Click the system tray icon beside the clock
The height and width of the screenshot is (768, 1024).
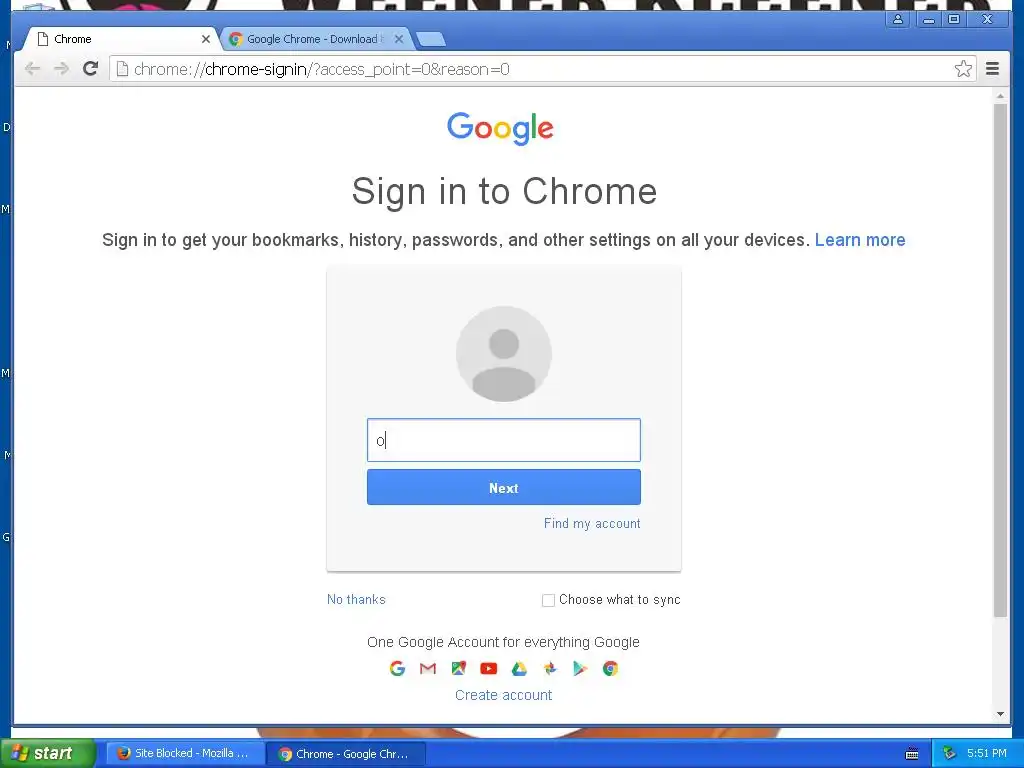(x=950, y=754)
